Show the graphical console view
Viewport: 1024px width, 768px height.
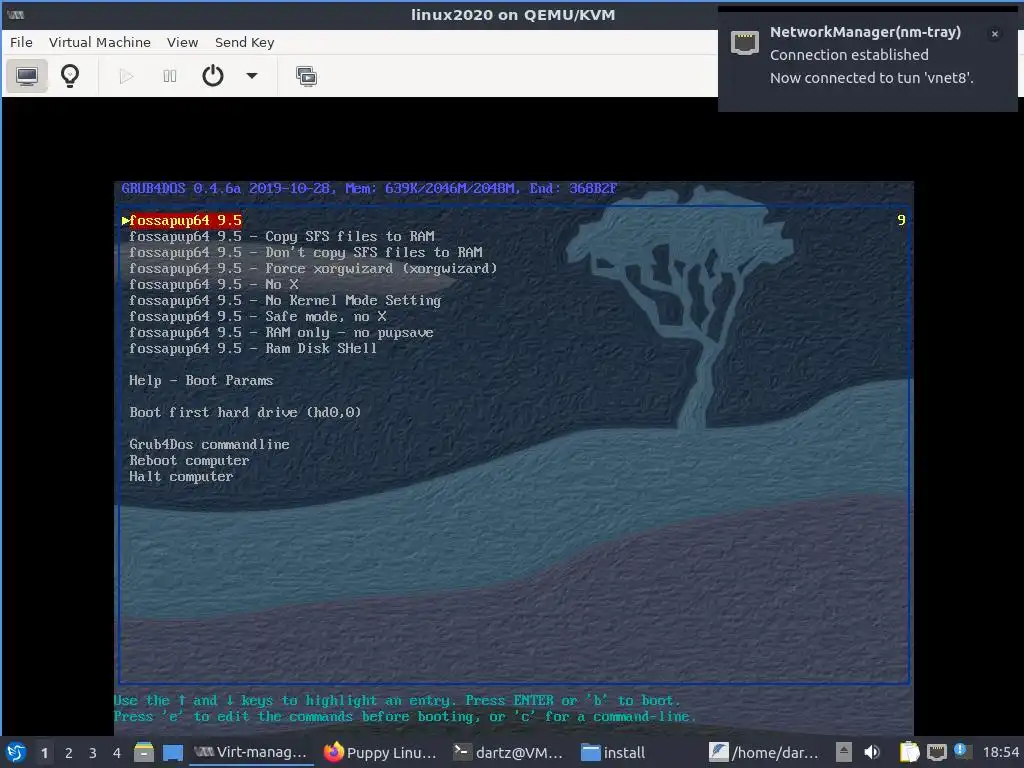[27, 76]
